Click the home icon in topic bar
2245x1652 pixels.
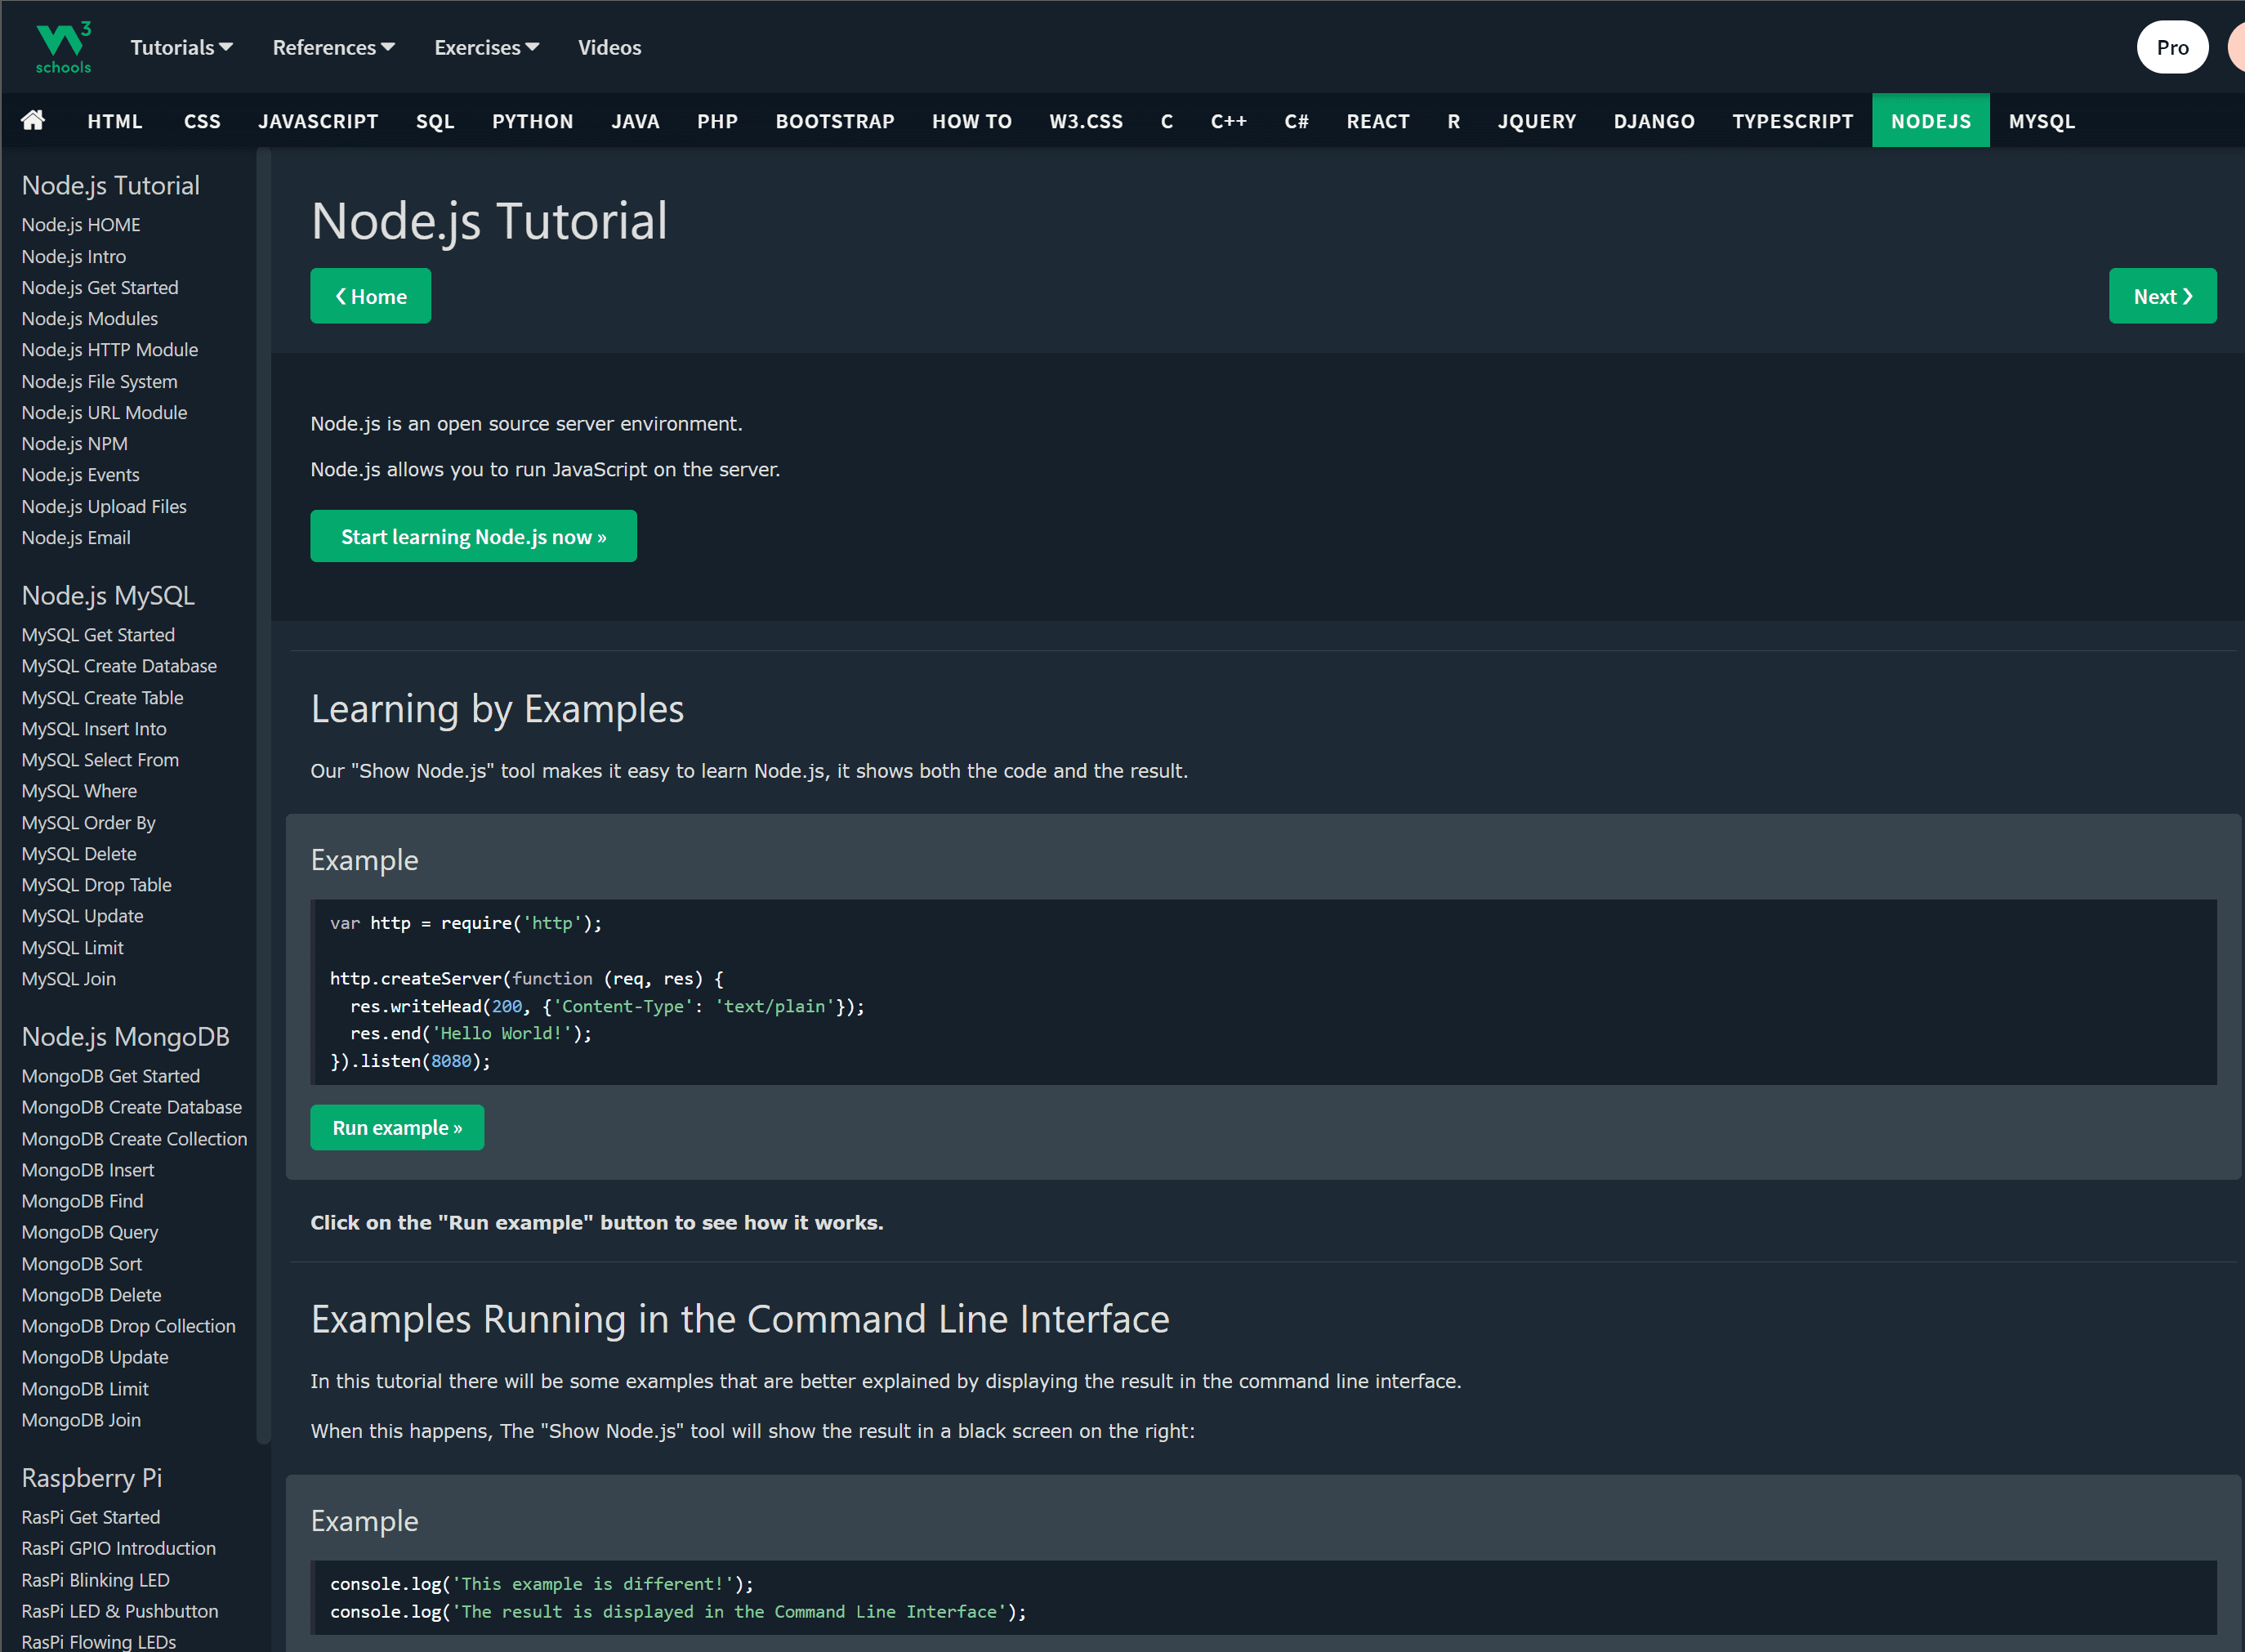[x=33, y=121]
